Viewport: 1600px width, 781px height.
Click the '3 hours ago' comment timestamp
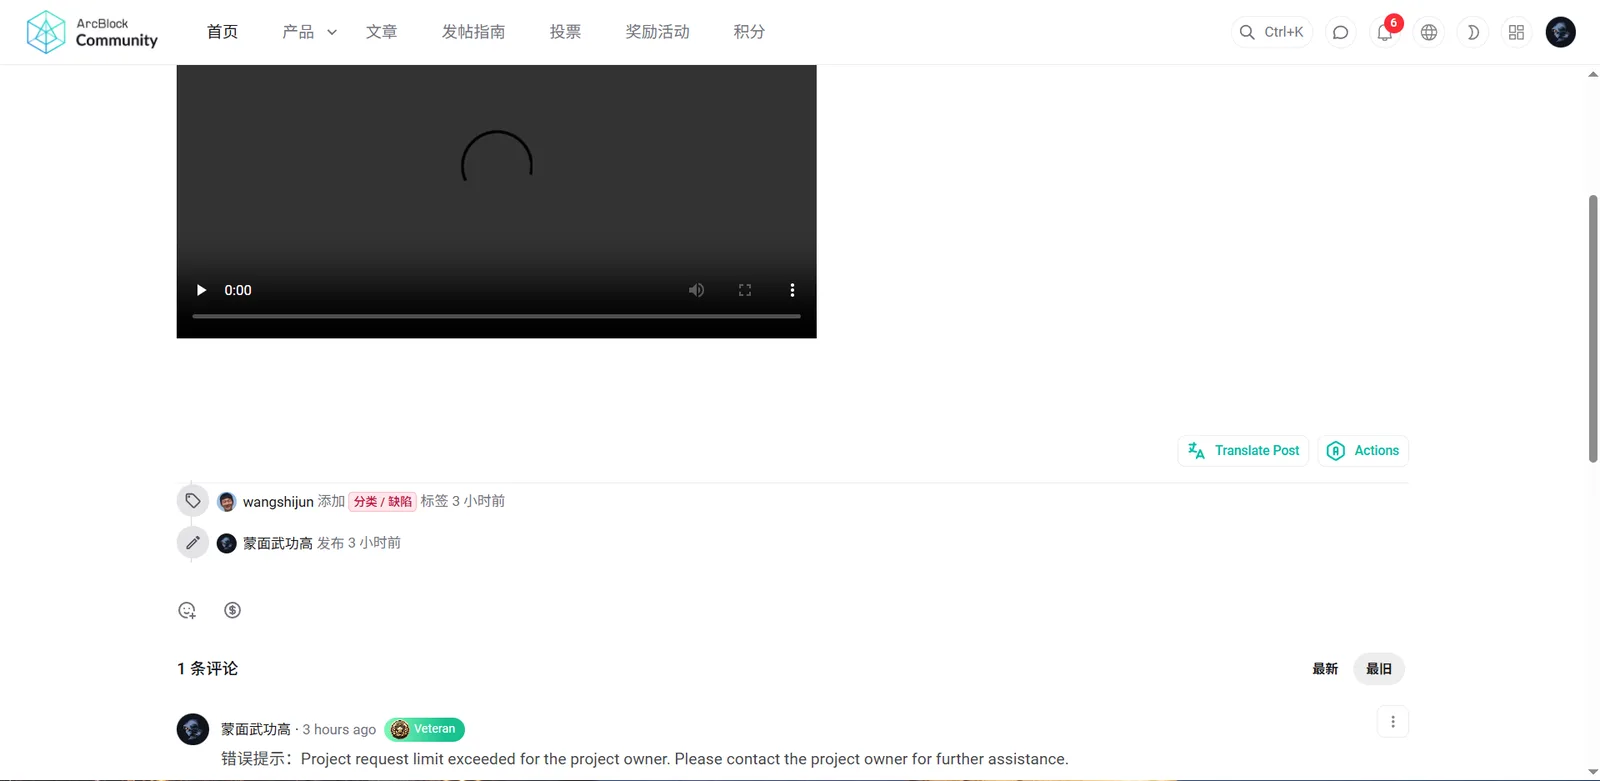click(339, 730)
